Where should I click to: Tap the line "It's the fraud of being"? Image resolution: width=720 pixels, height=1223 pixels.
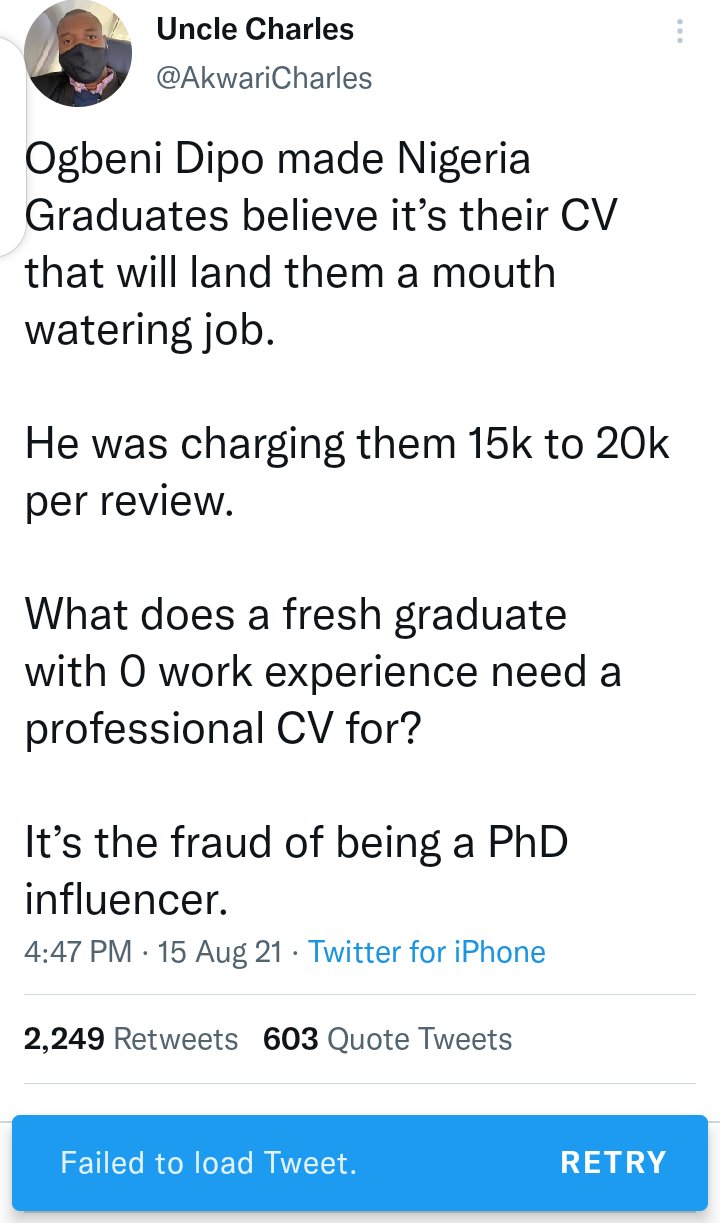[295, 843]
